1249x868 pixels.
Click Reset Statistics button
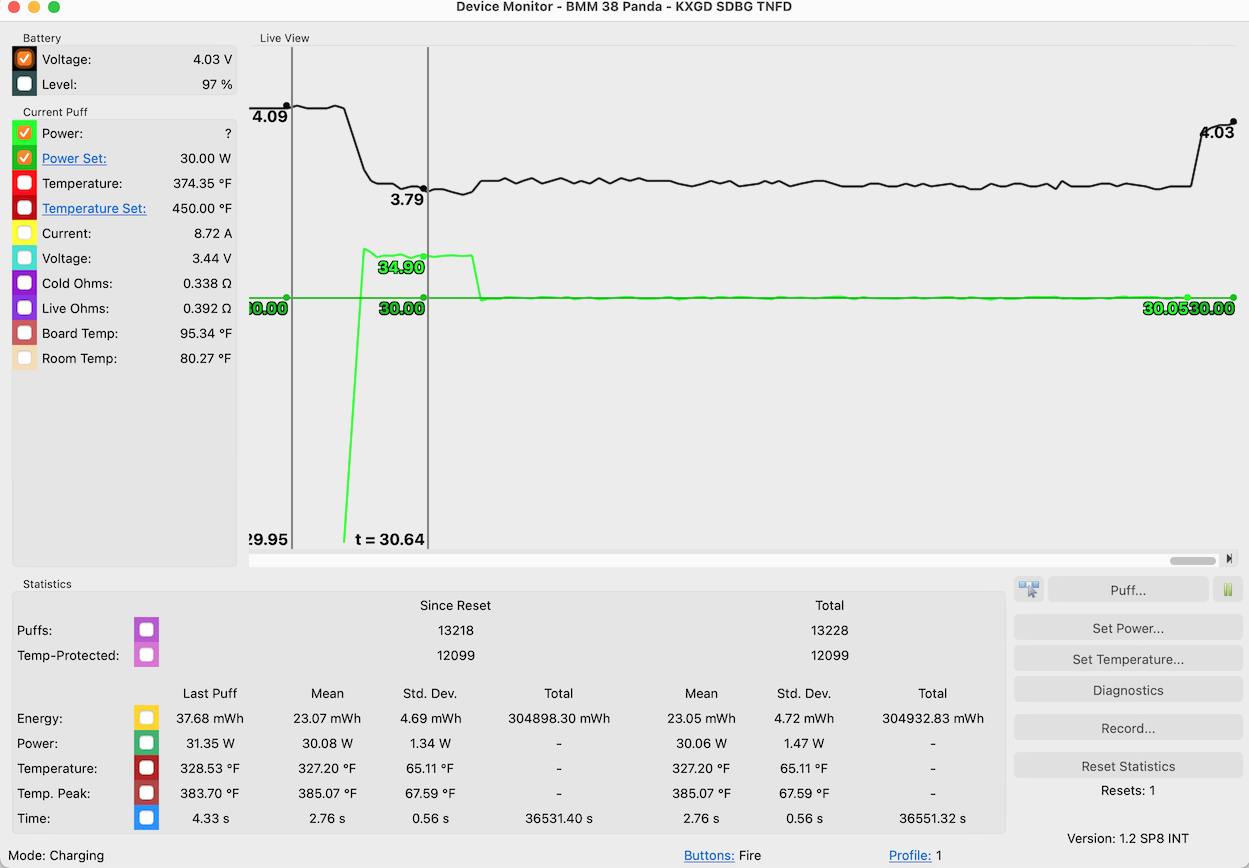1128,766
